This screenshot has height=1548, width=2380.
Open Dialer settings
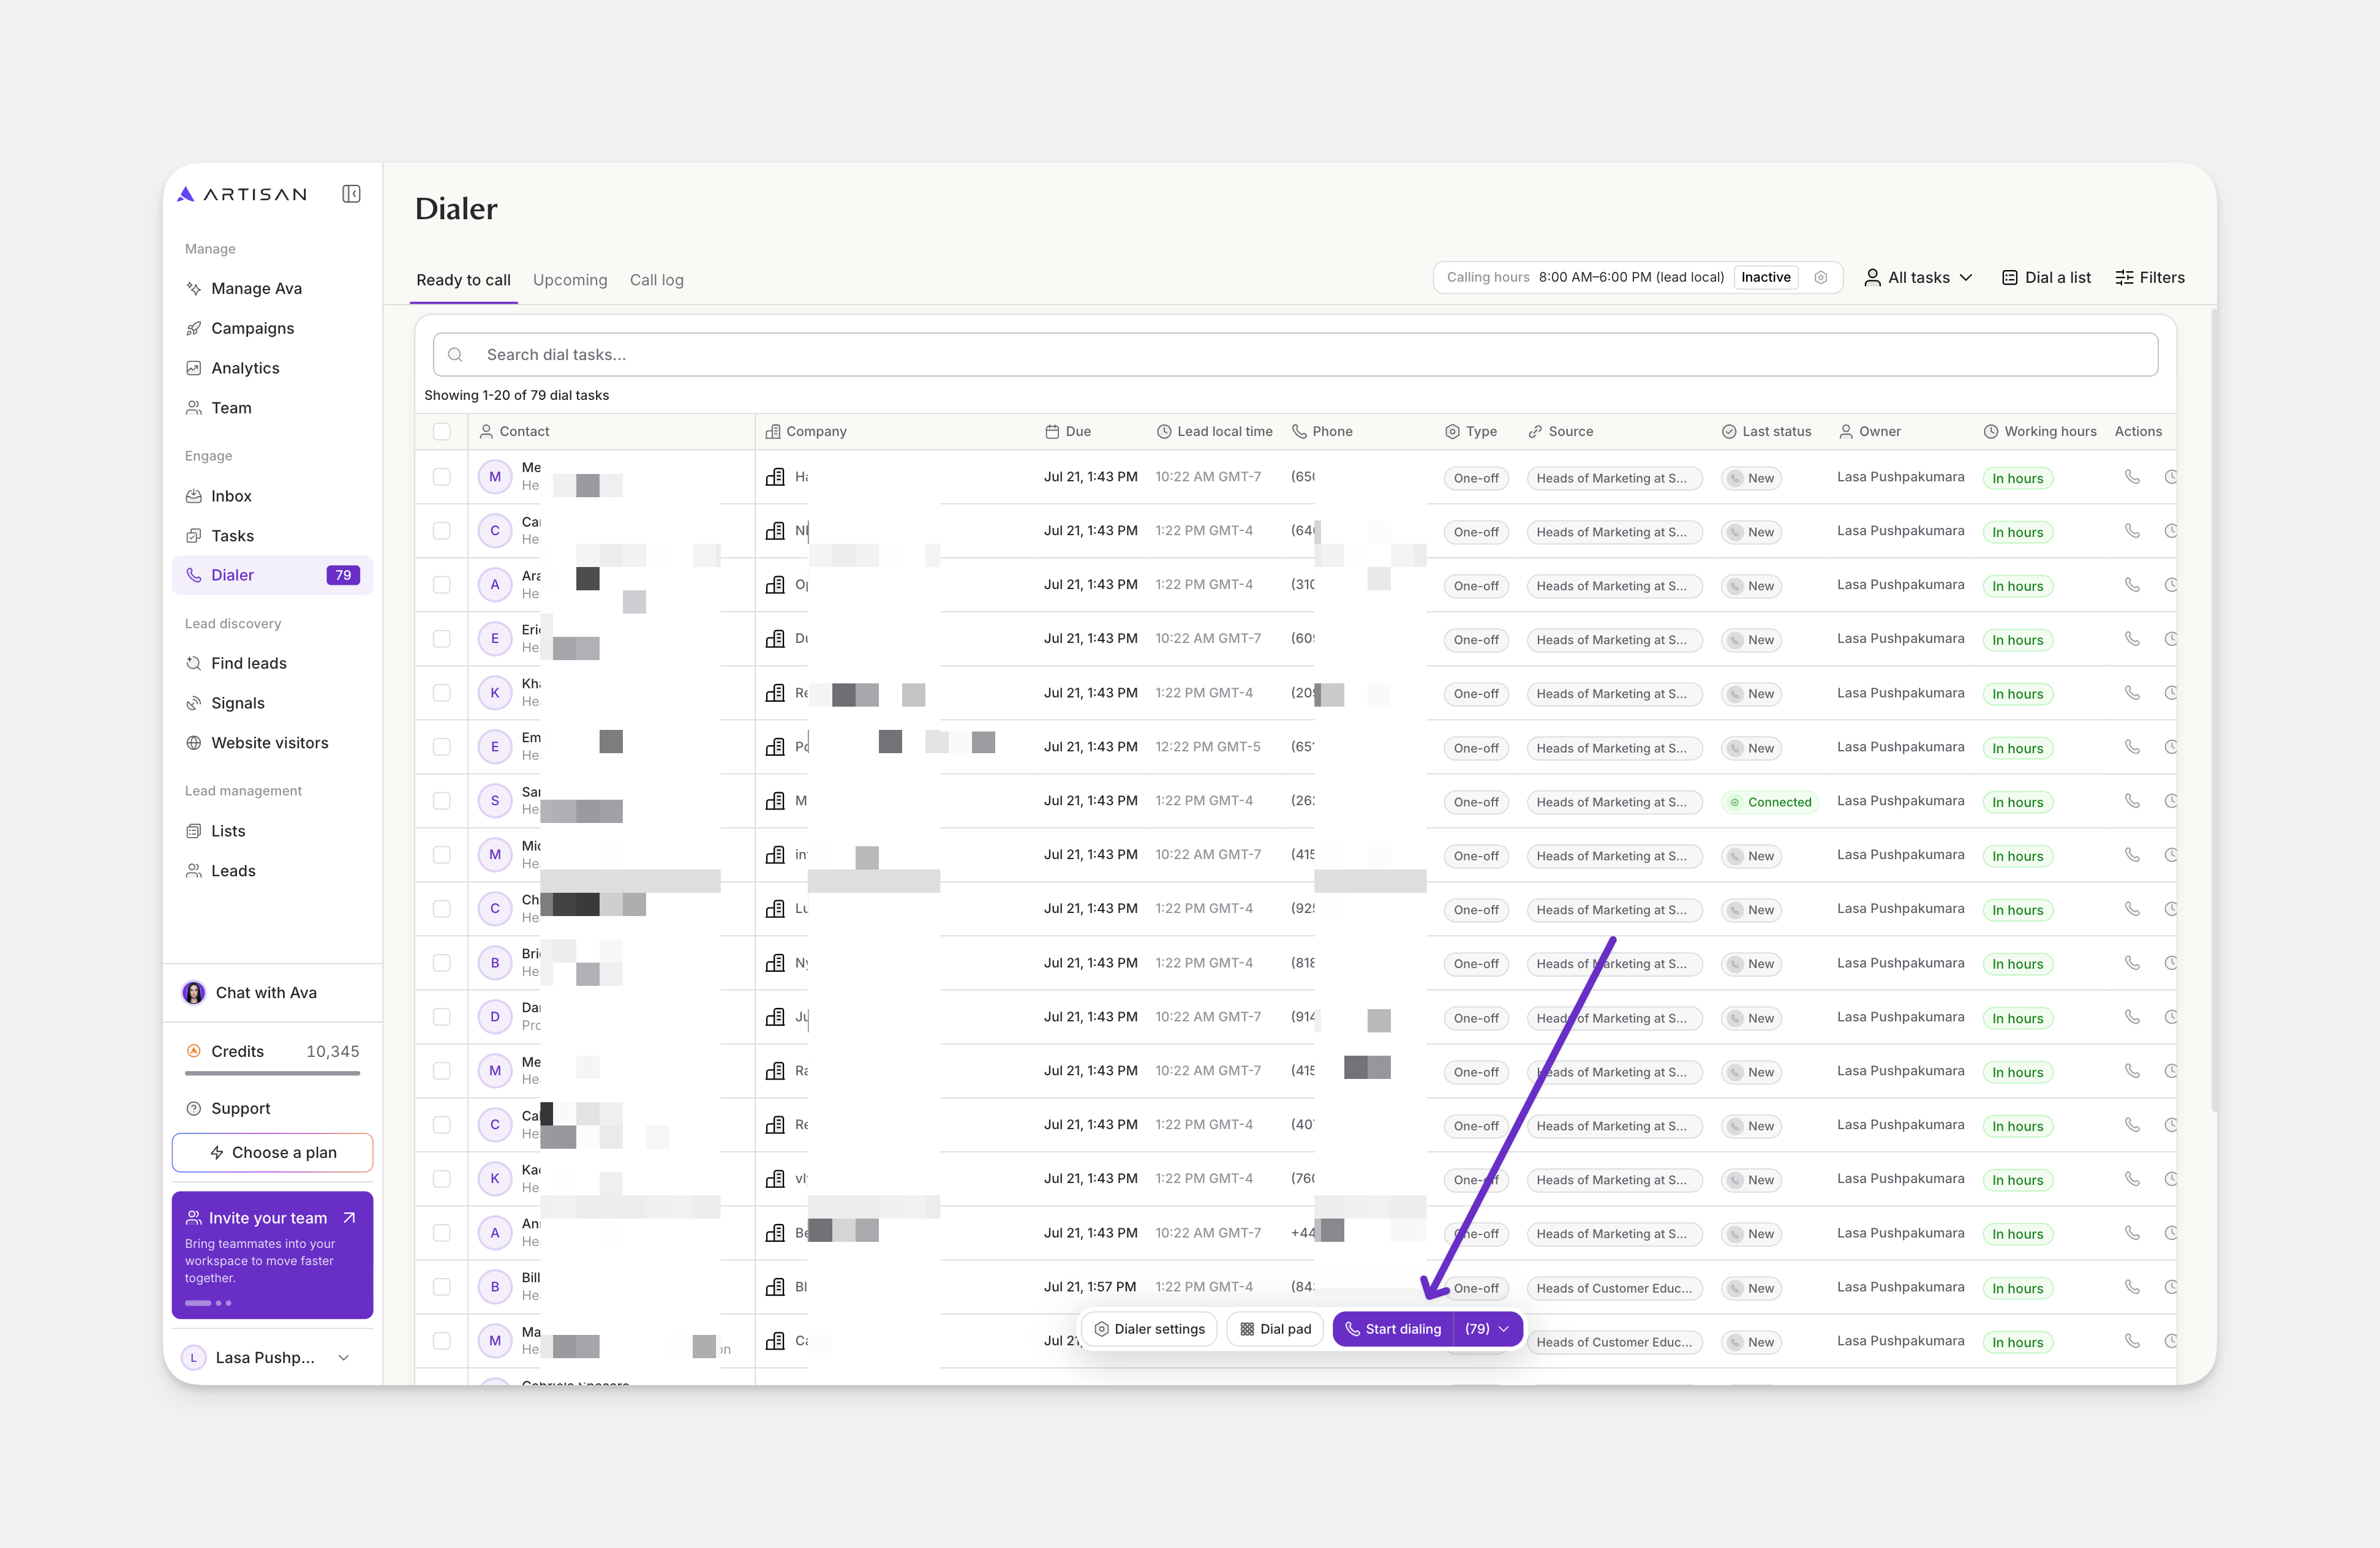pos(1149,1329)
